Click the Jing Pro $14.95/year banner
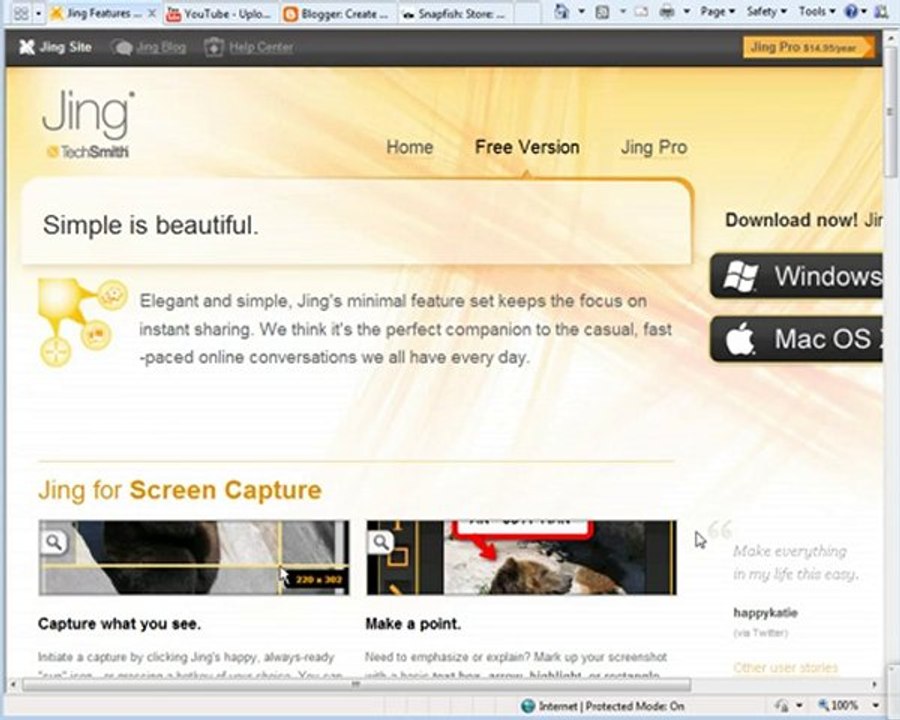 click(808, 47)
